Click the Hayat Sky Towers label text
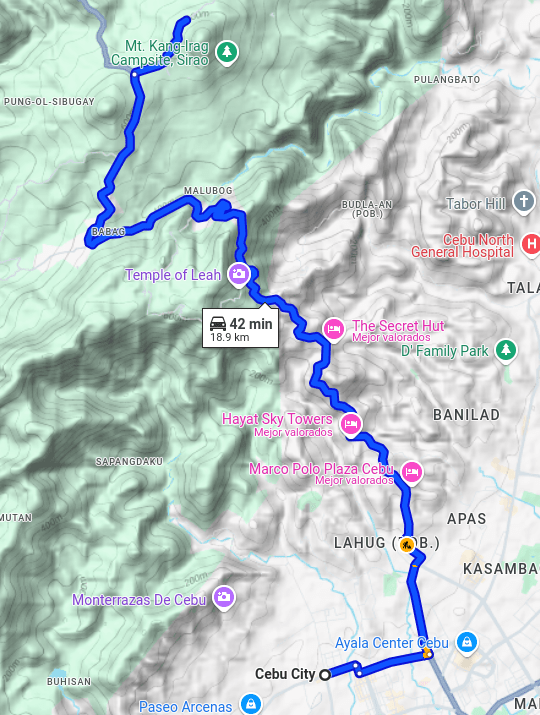This screenshot has width=540, height=715. tap(277, 419)
